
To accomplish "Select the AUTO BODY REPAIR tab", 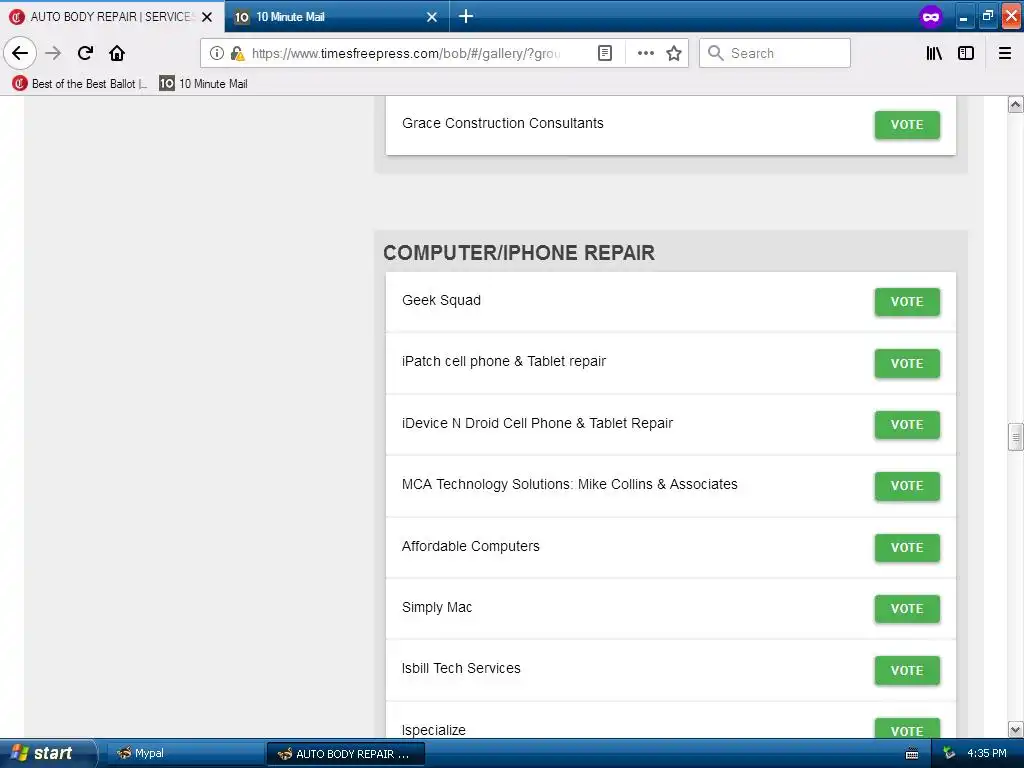I will [x=112, y=16].
